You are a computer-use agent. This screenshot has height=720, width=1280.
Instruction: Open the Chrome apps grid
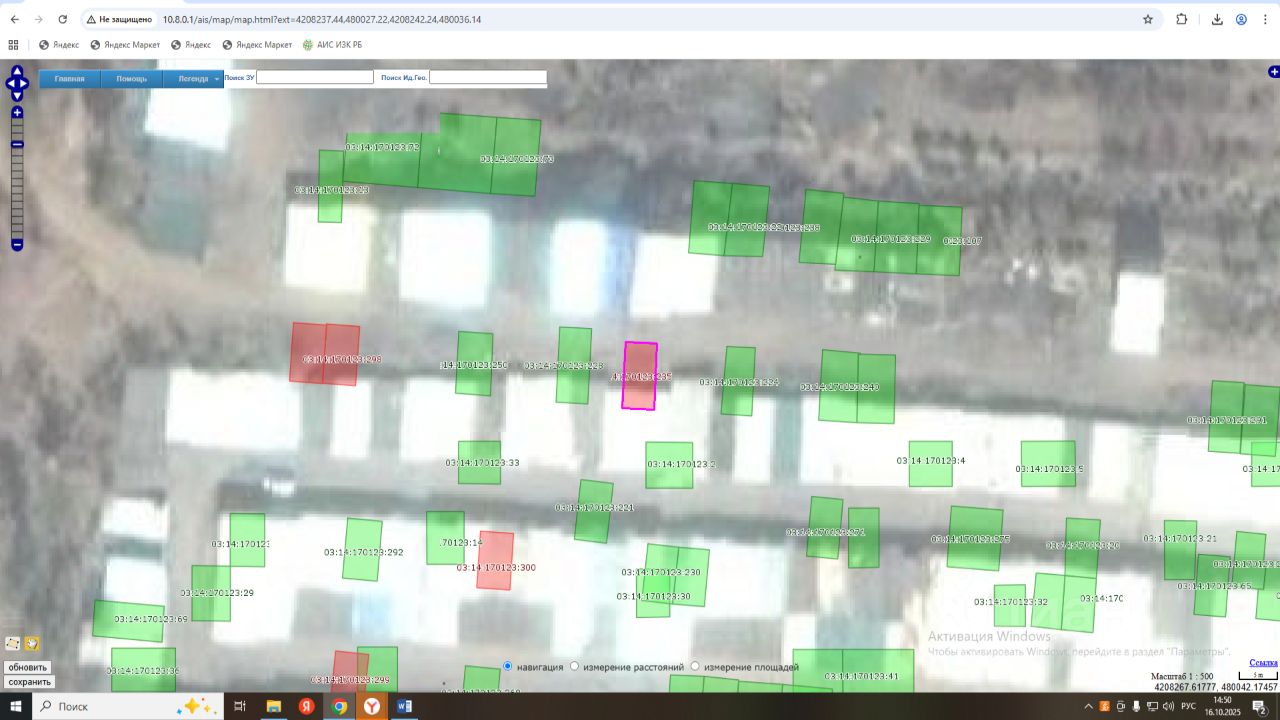click(13, 45)
